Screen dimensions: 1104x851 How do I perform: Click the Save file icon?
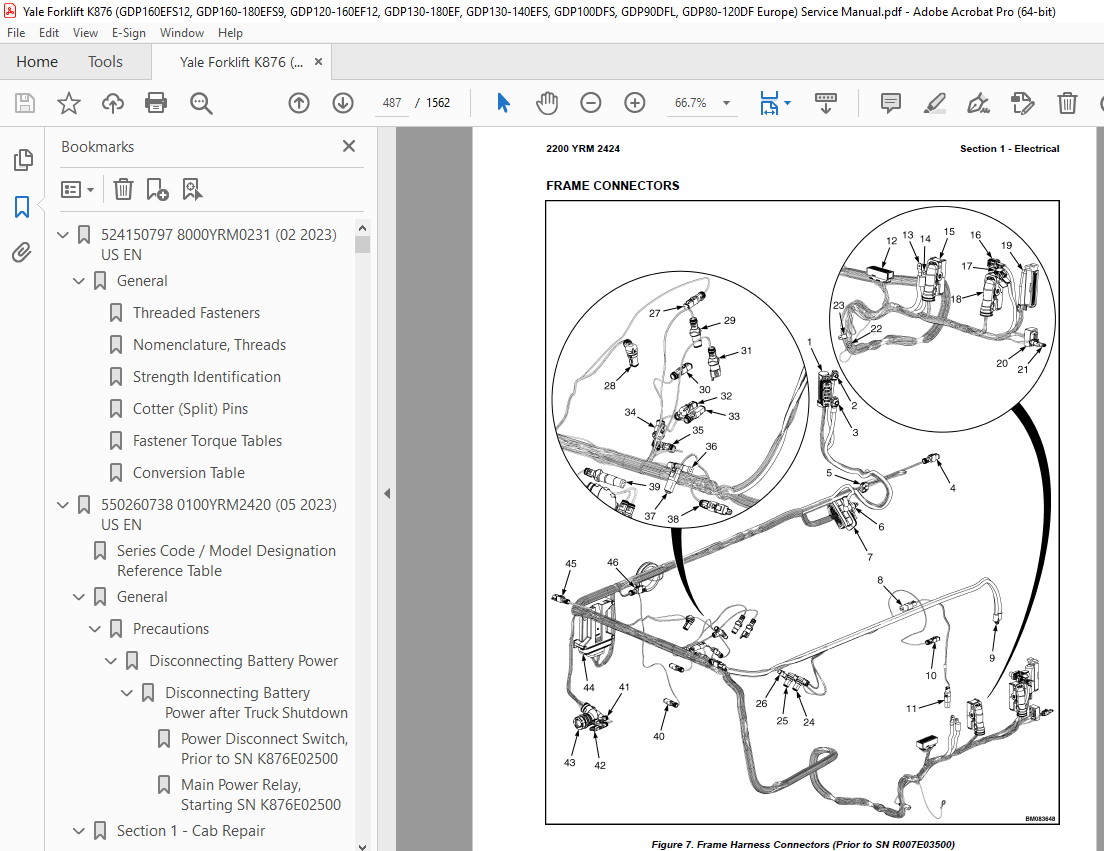[x=25, y=103]
